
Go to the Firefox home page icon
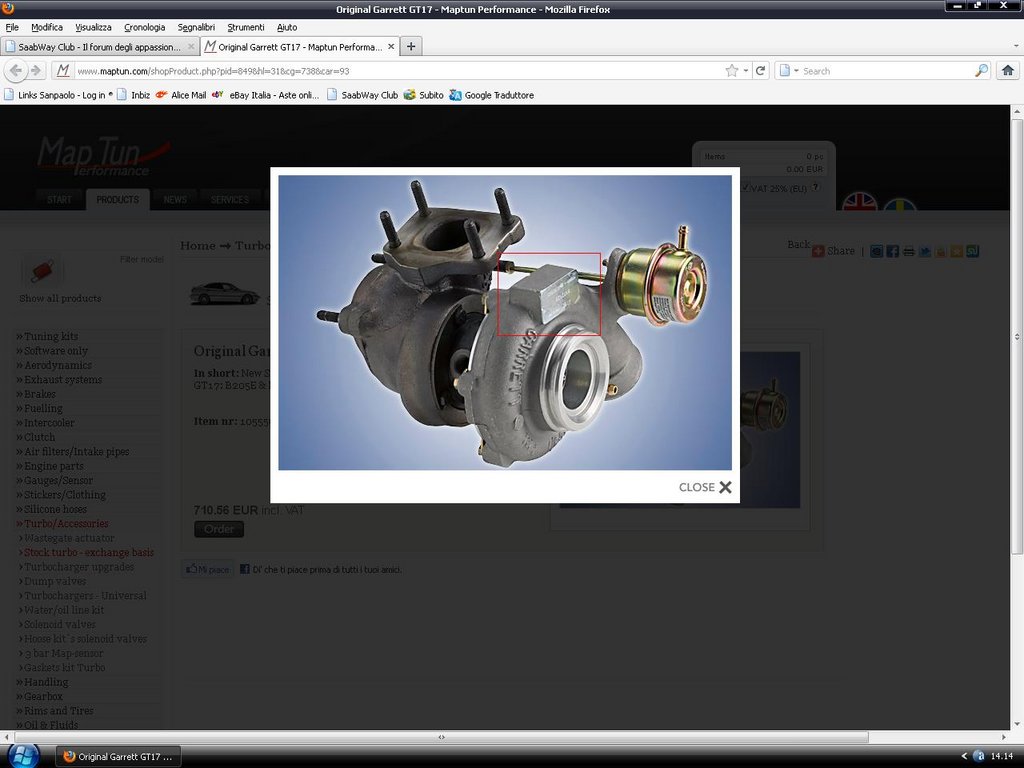click(1007, 70)
